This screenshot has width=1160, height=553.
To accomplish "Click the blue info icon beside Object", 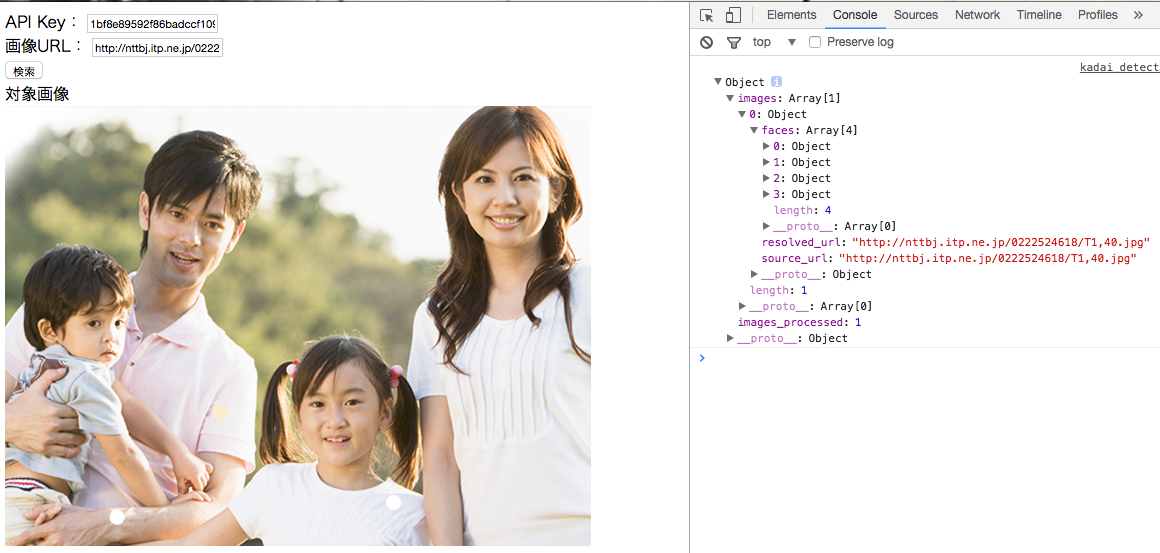I will (776, 82).
